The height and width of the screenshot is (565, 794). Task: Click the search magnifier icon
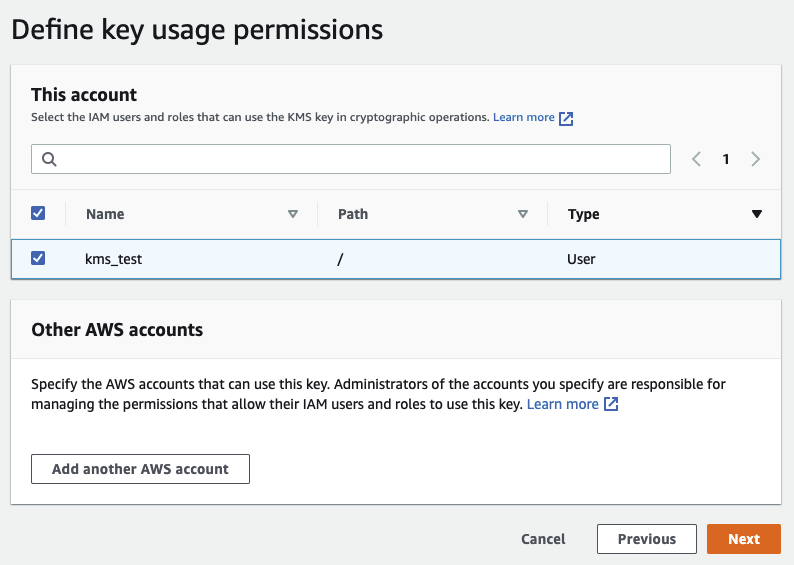pyautogui.click(x=48, y=159)
